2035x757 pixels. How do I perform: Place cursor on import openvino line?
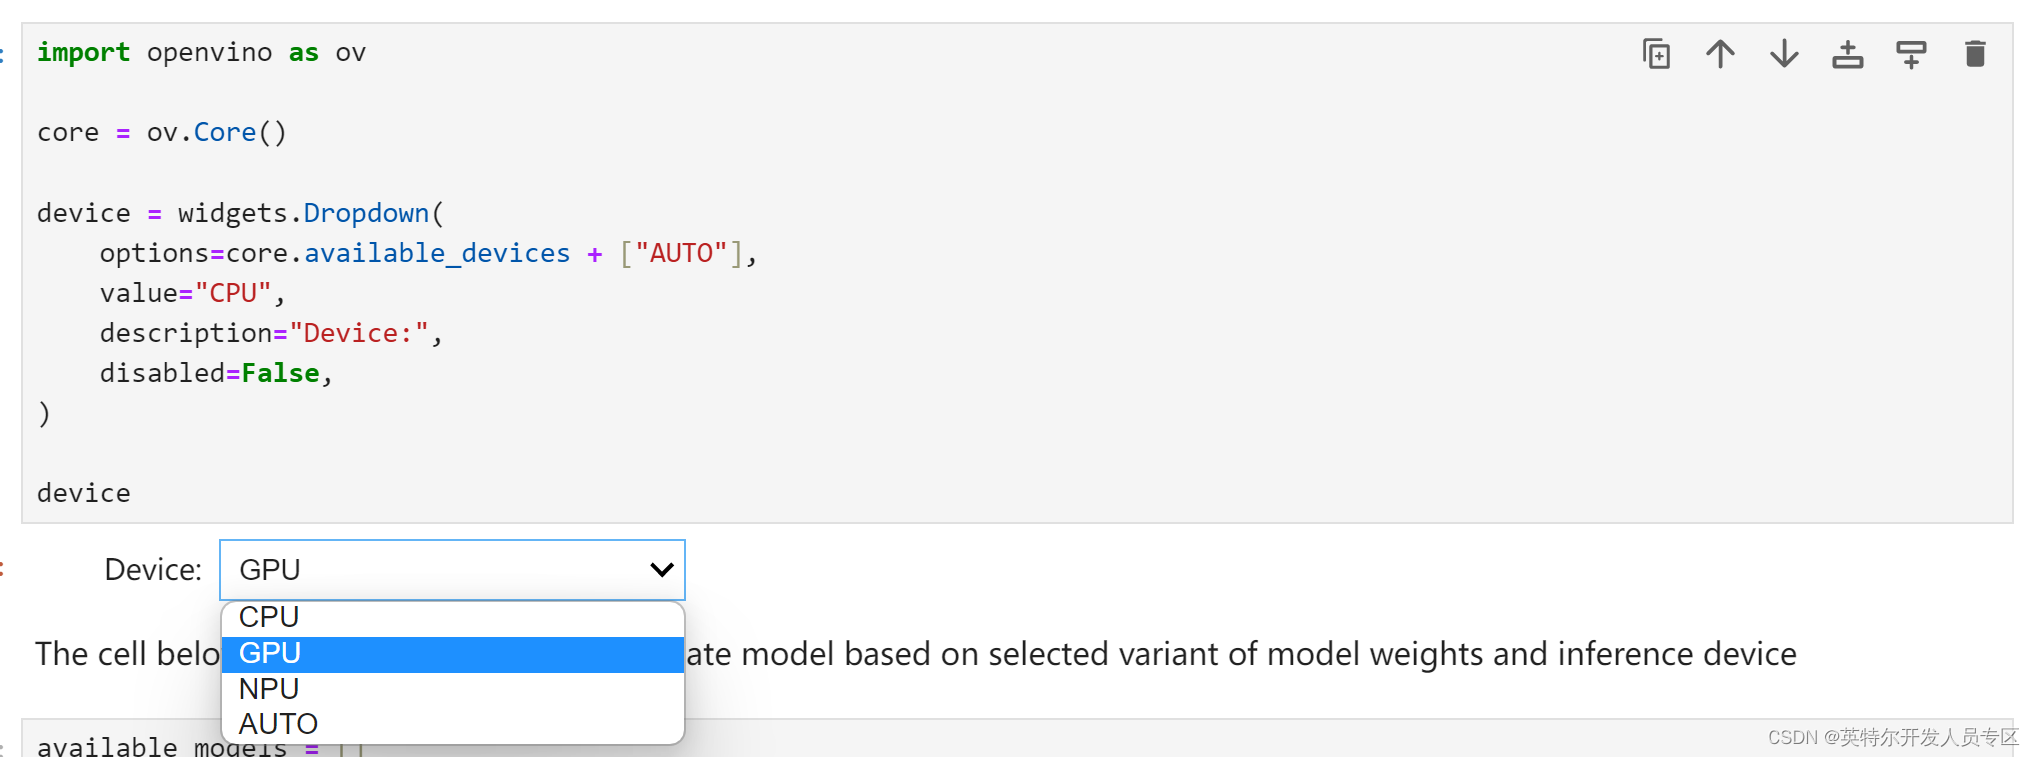(201, 52)
